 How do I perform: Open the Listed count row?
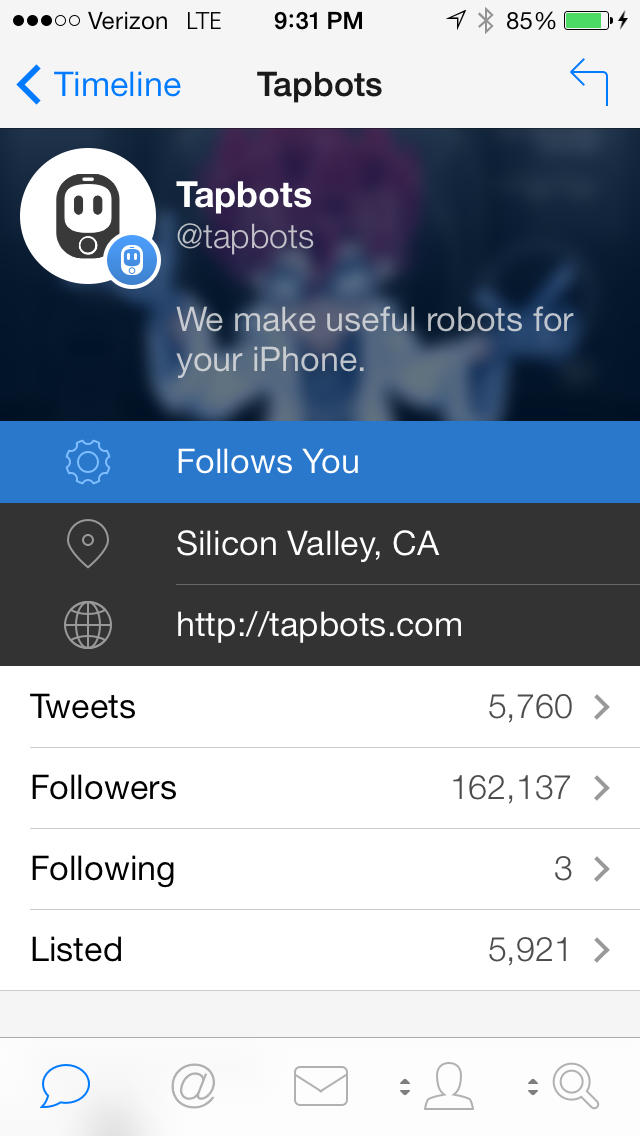point(320,950)
